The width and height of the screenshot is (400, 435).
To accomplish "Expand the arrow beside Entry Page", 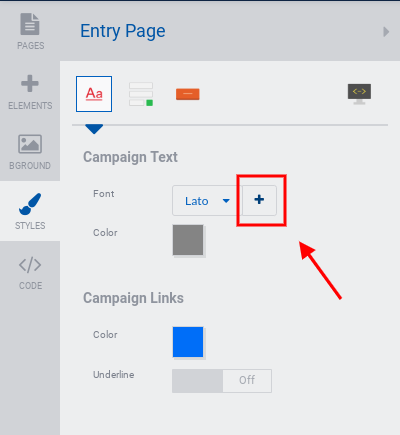I will 386,32.
